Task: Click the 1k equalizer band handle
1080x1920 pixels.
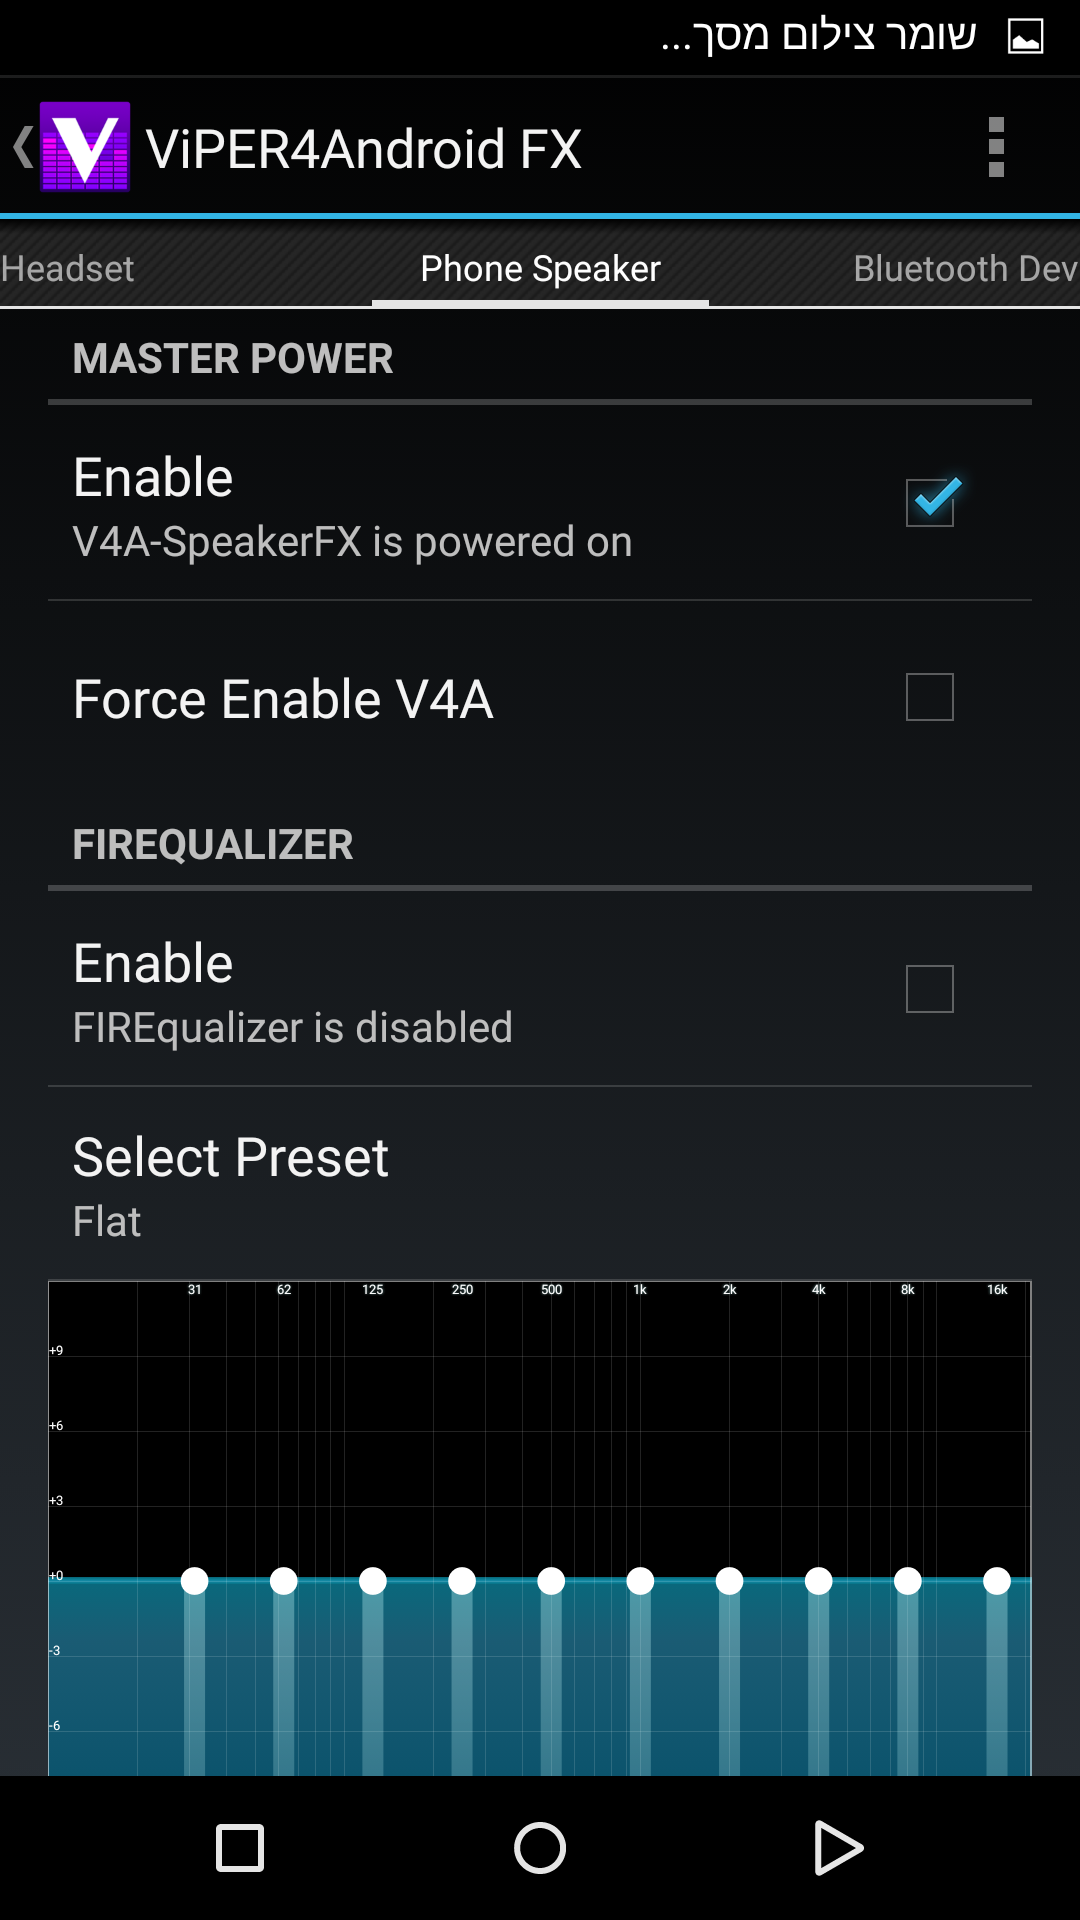Action: click(x=640, y=1581)
